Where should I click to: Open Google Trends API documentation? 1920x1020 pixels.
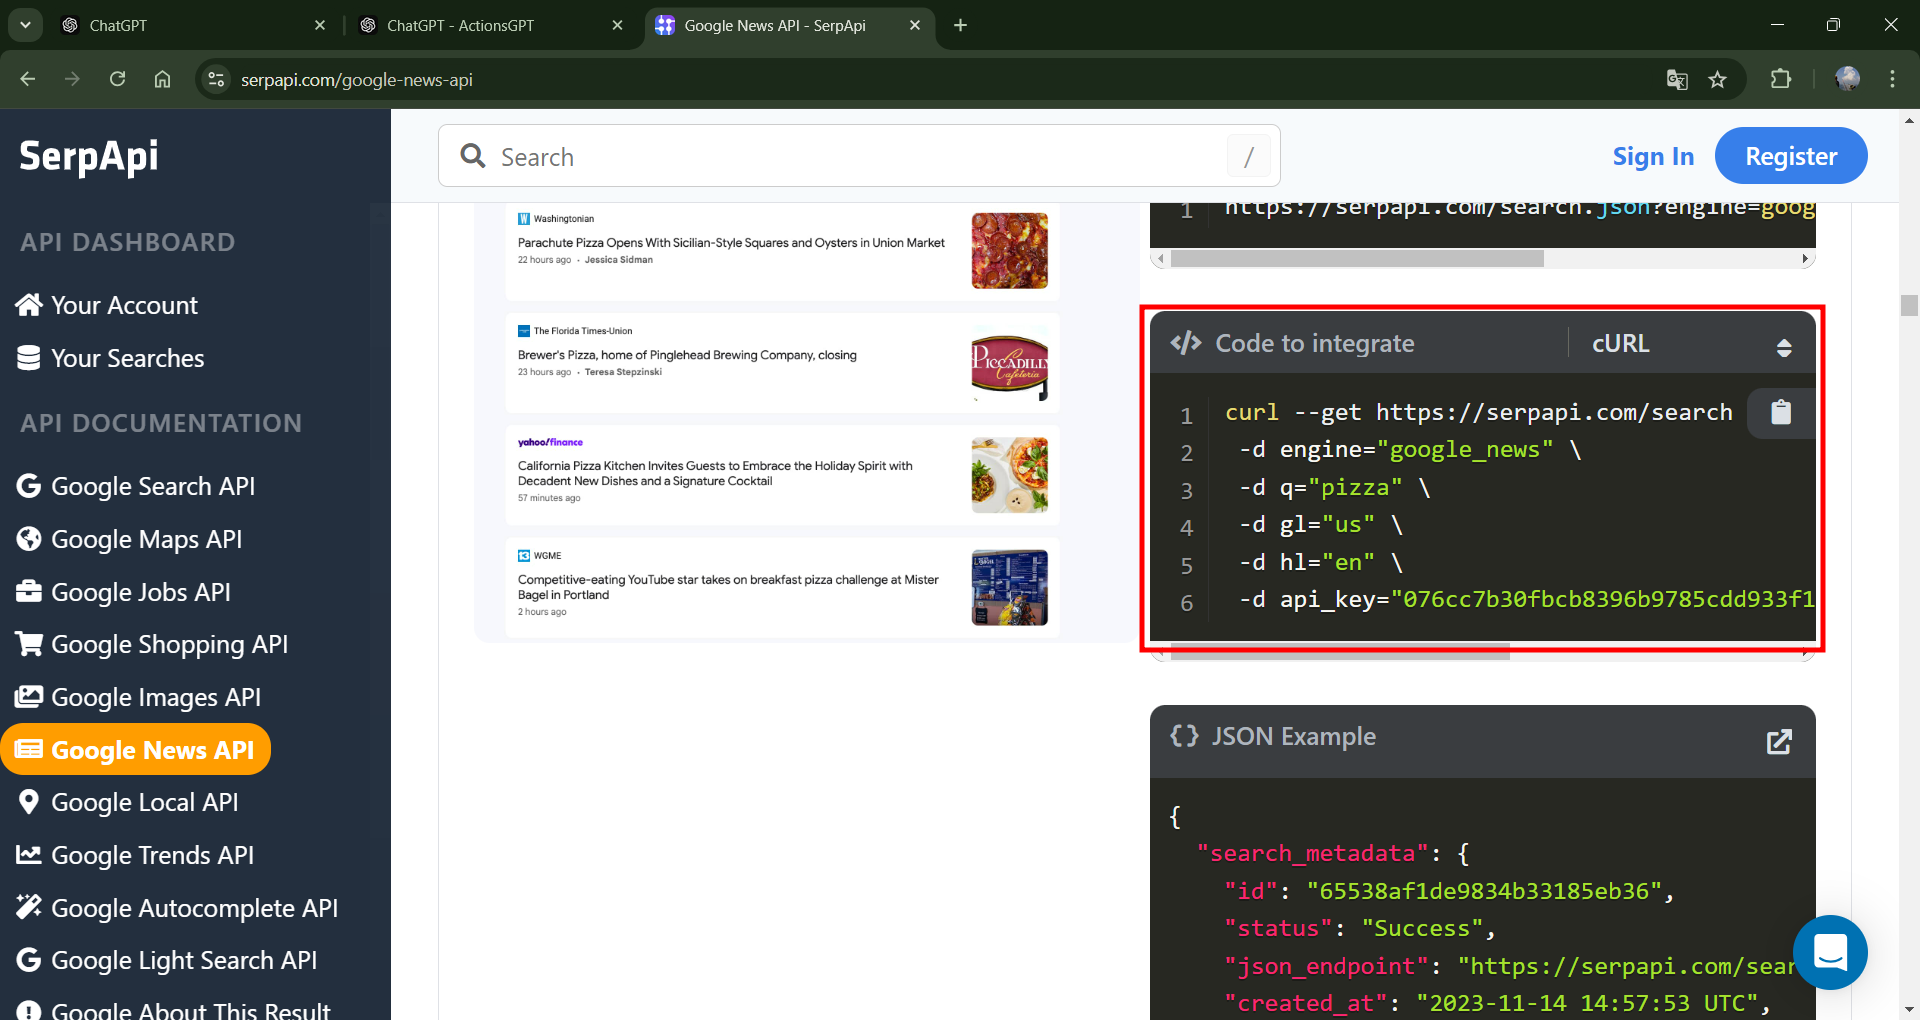click(x=153, y=855)
